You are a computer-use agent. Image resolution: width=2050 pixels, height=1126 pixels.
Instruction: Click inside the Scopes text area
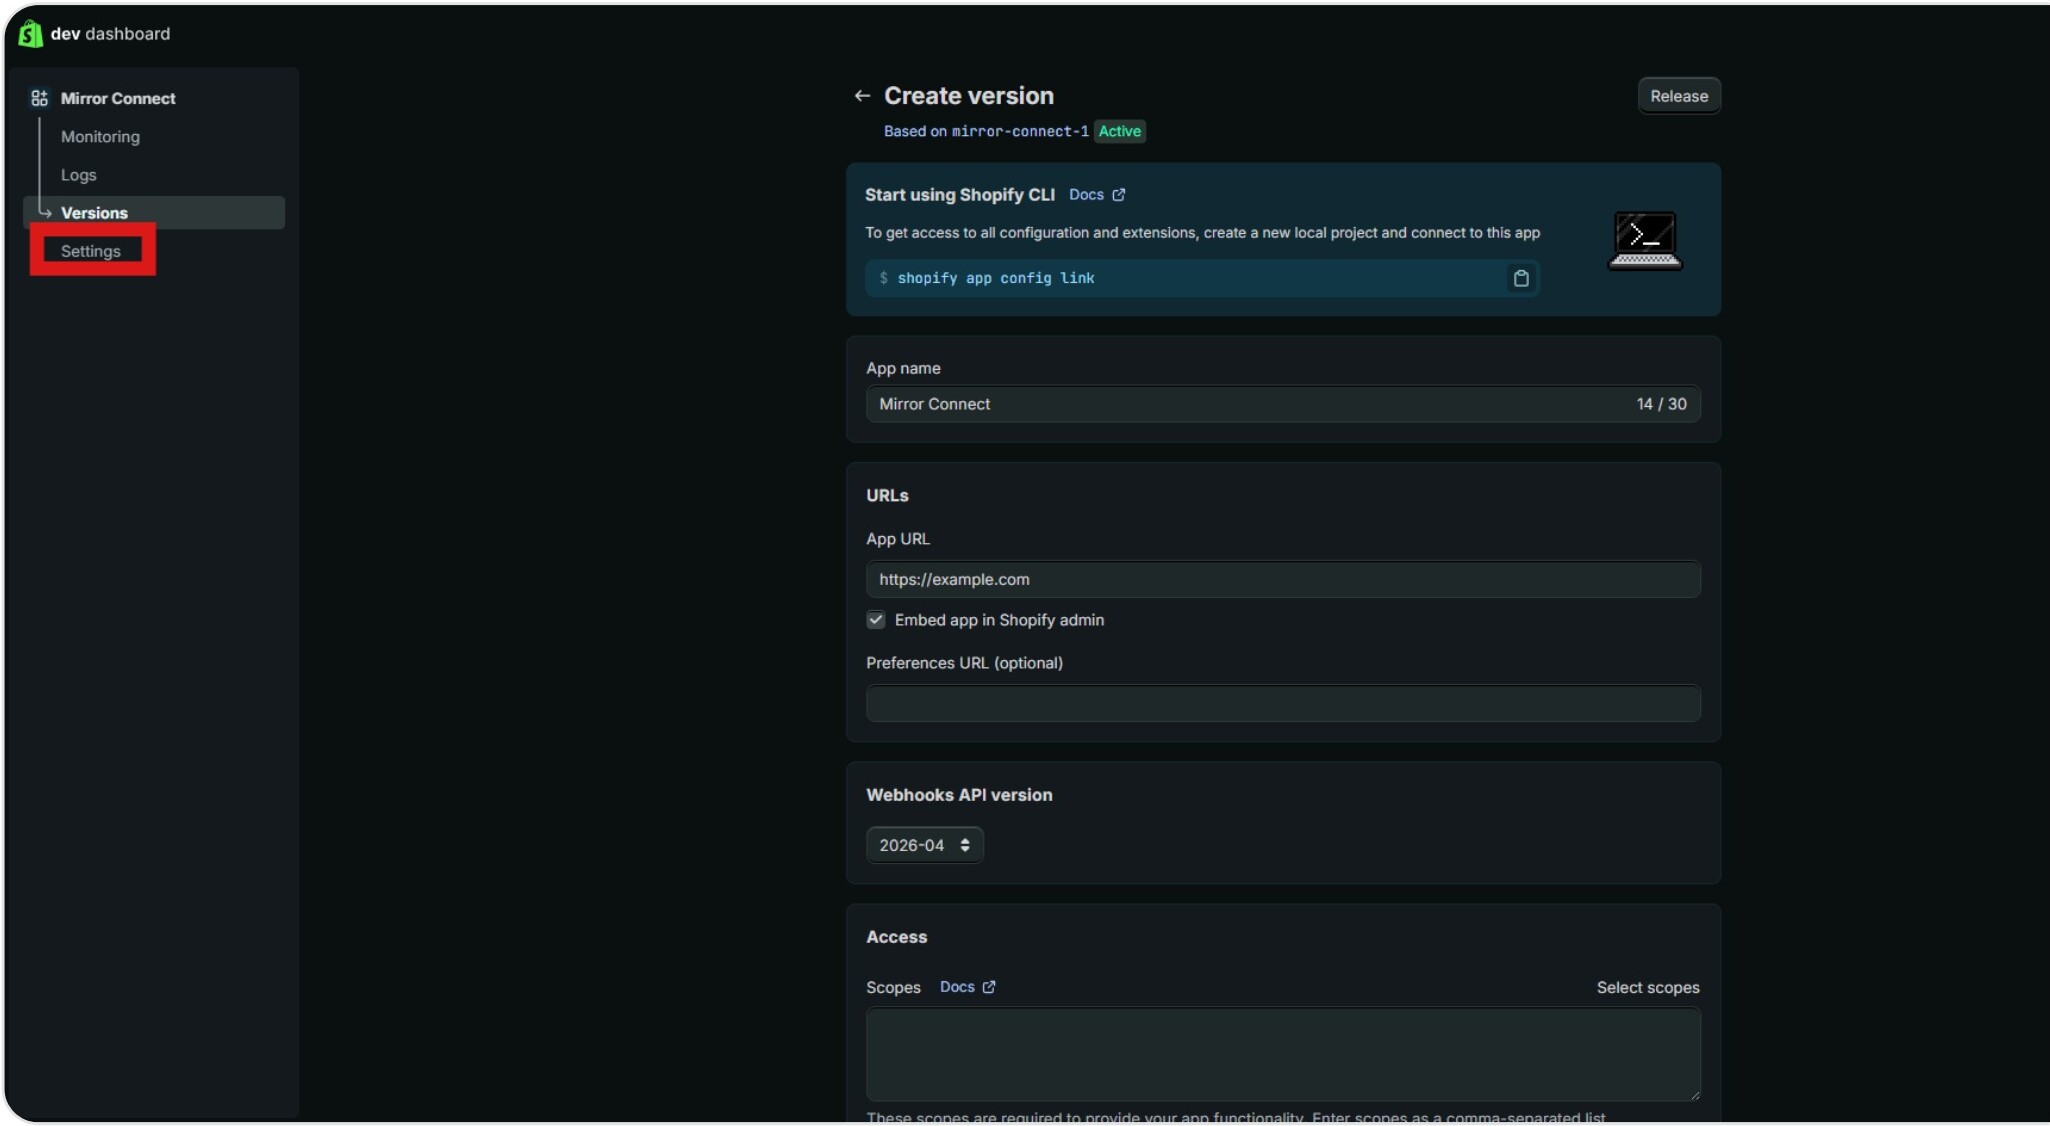click(x=1283, y=1054)
